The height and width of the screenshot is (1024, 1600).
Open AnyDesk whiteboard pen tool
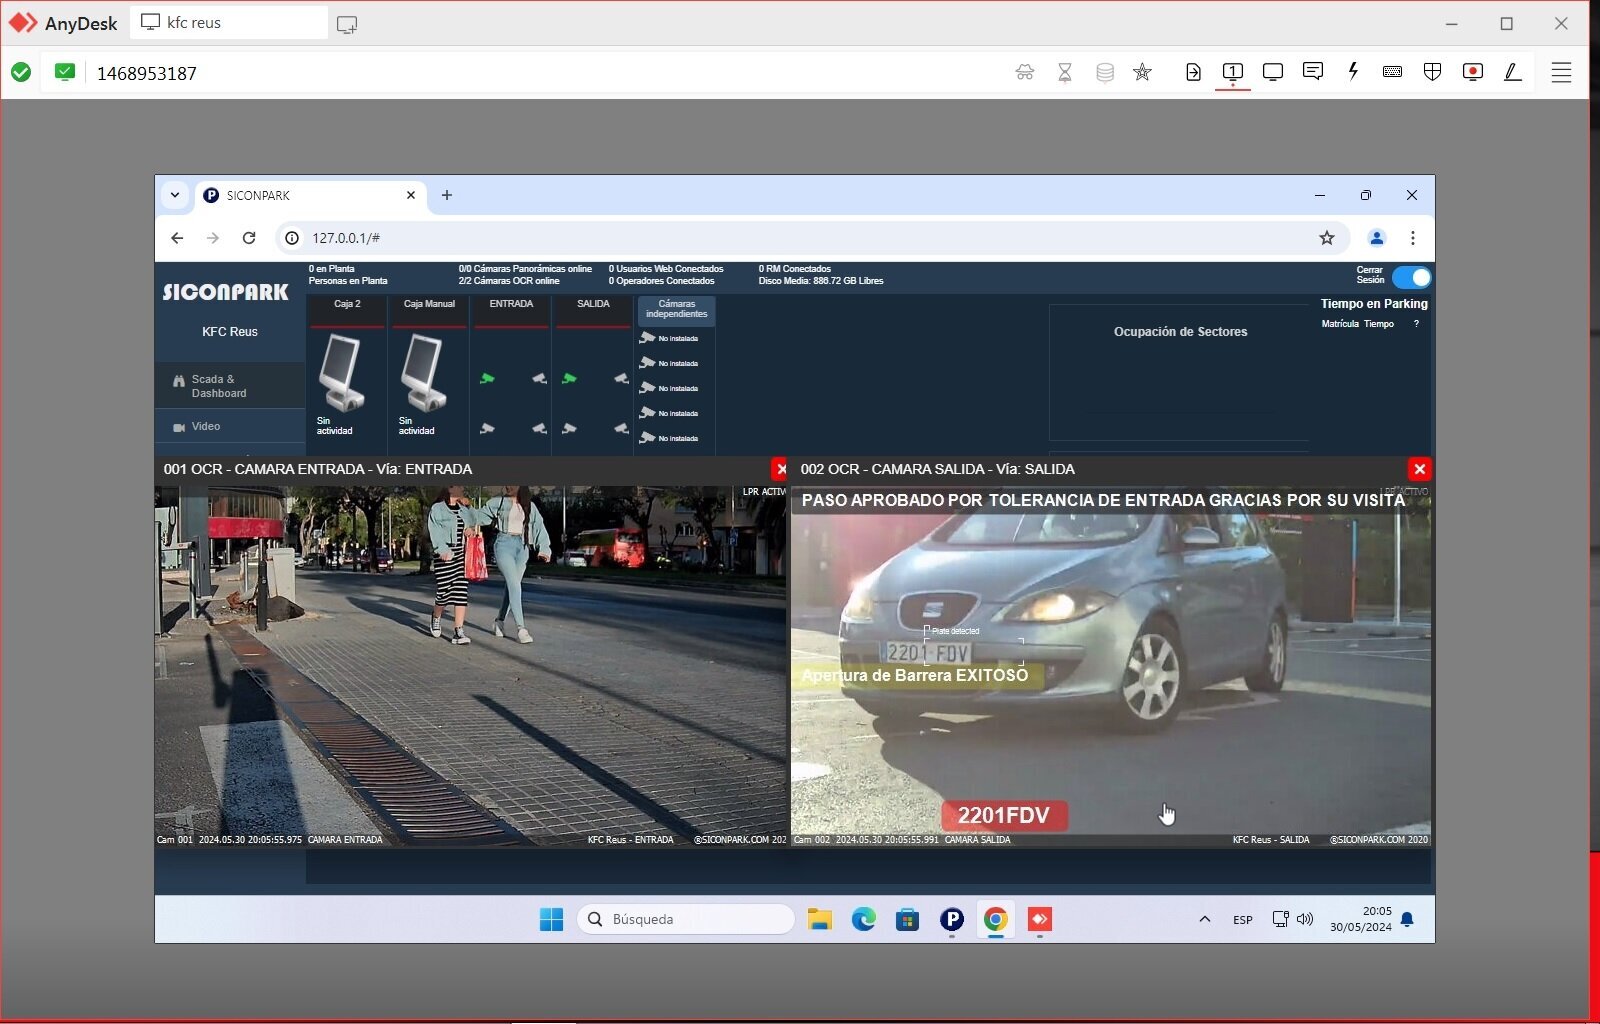[x=1512, y=72]
